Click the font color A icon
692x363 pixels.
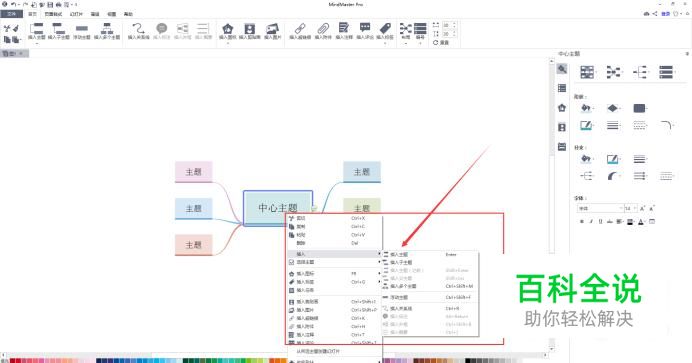[x=641, y=221]
